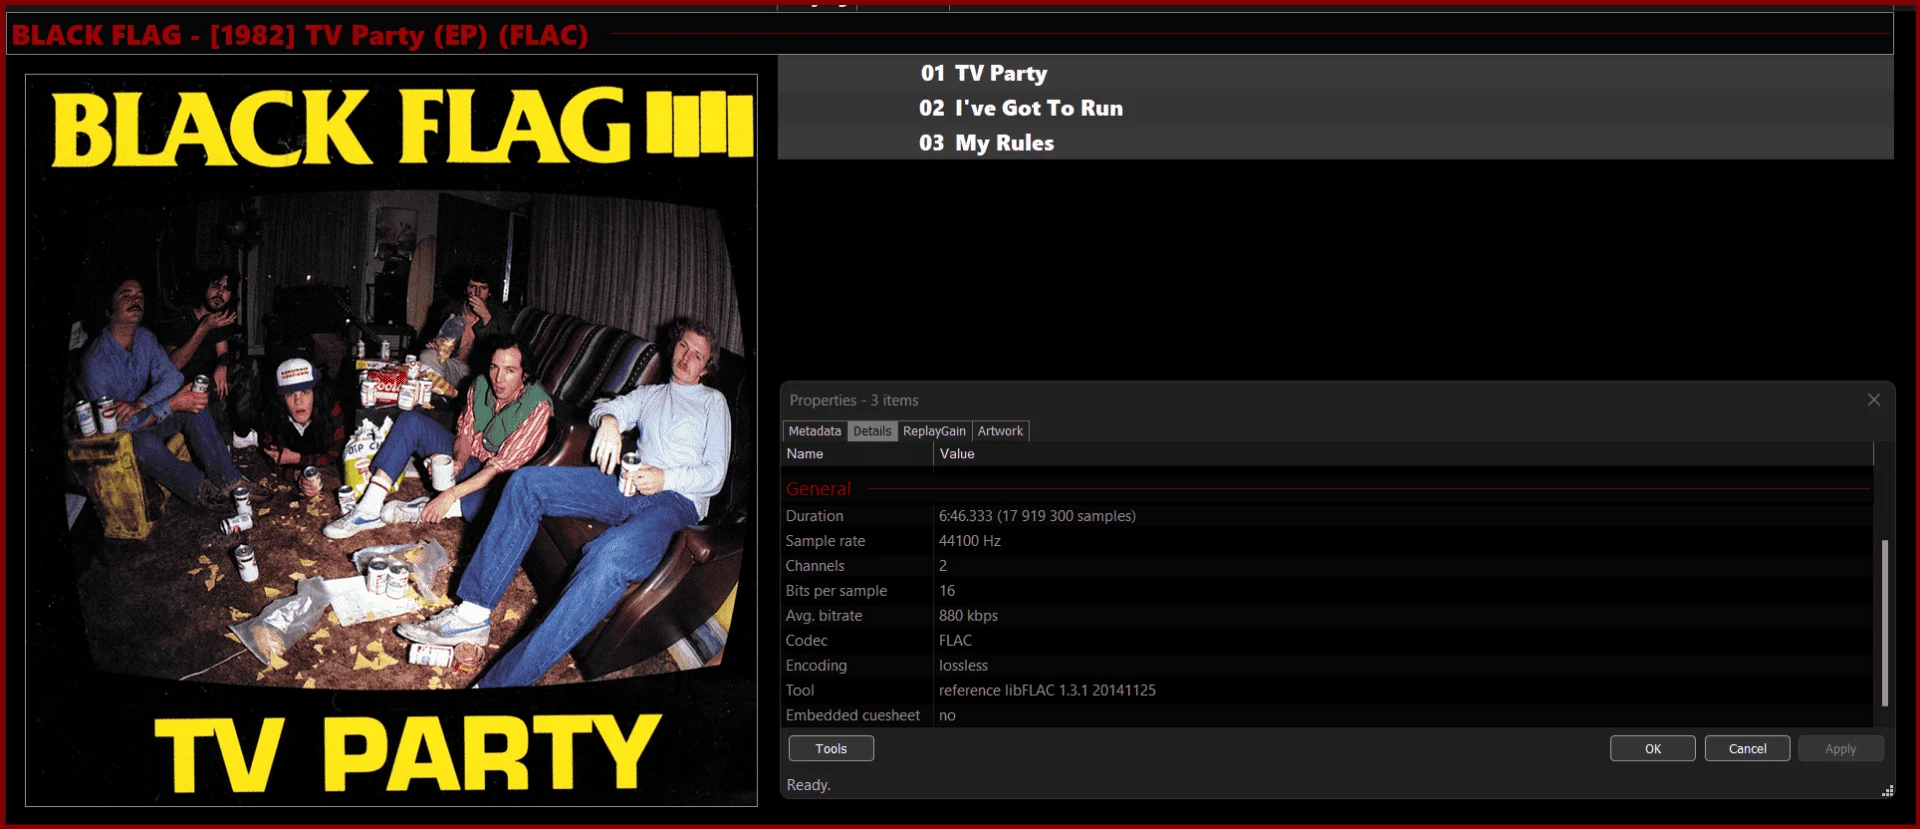Click the resize grip of the Properties dialog

(x=1887, y=791)
